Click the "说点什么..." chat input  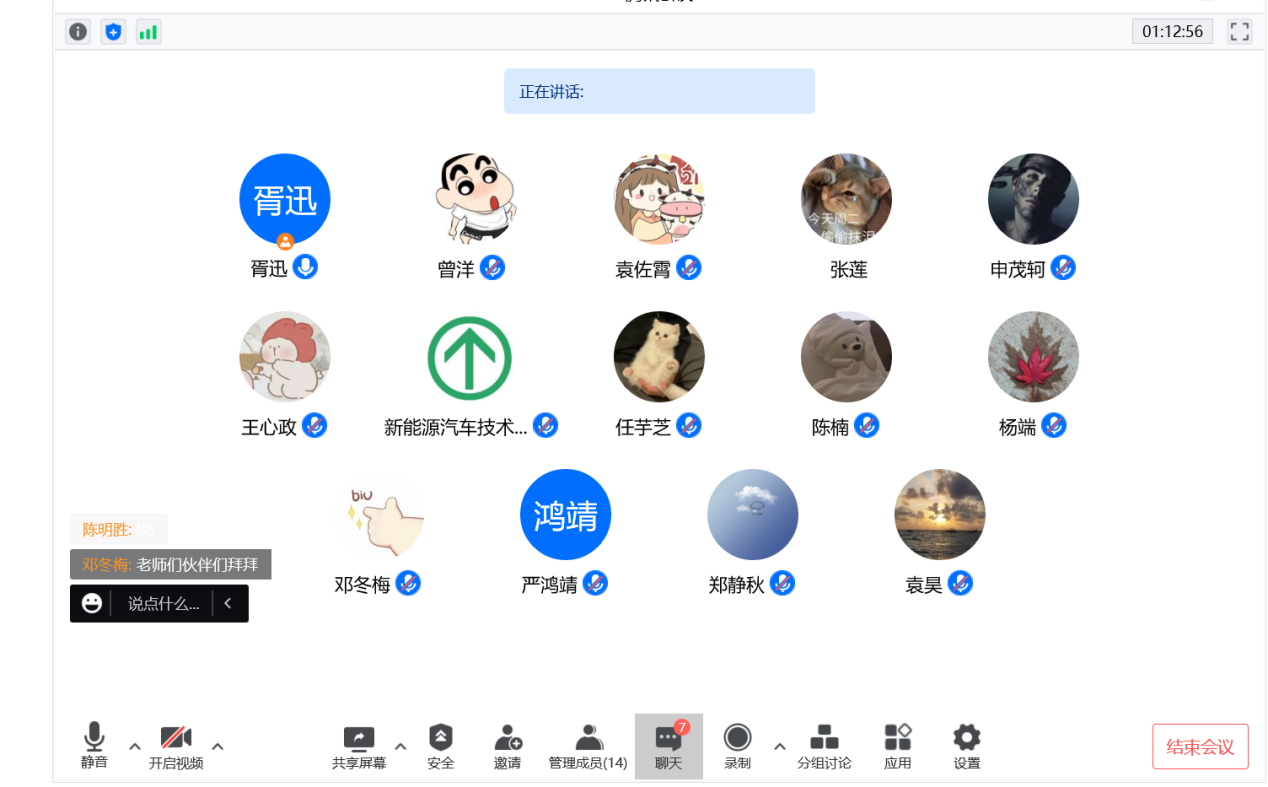[x=163, y=604]
